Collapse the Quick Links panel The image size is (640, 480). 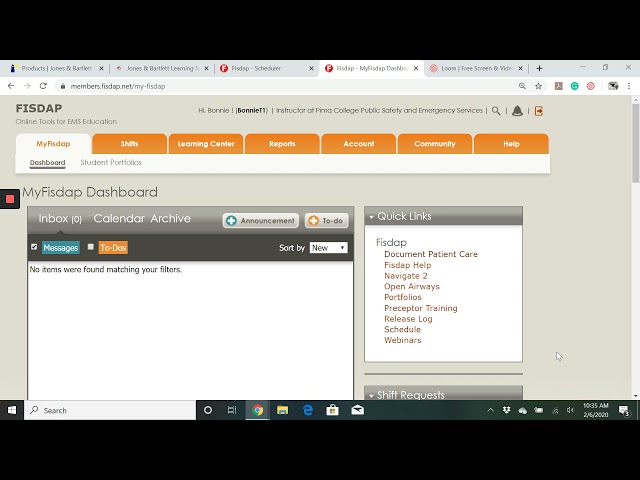pos(371,217)
